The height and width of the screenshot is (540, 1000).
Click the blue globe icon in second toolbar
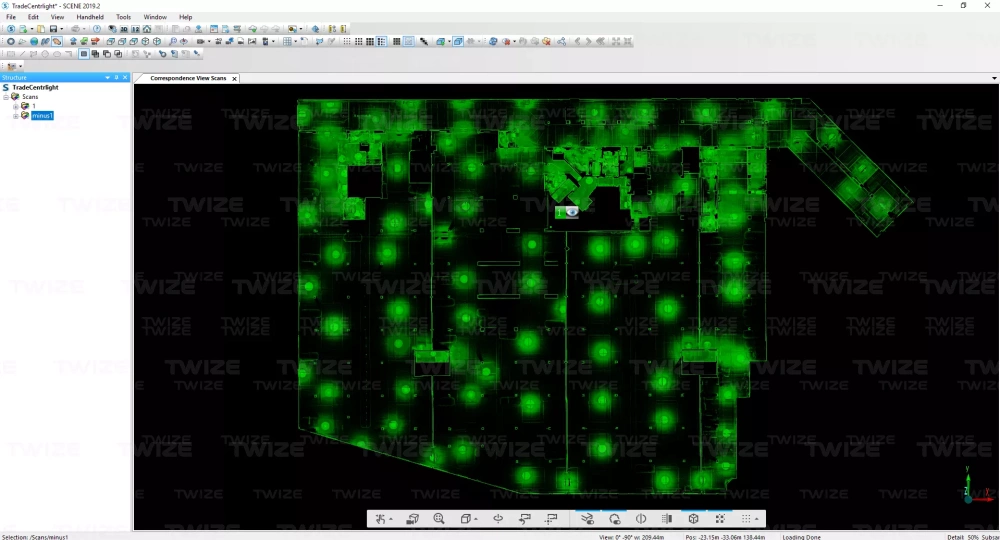34,41
